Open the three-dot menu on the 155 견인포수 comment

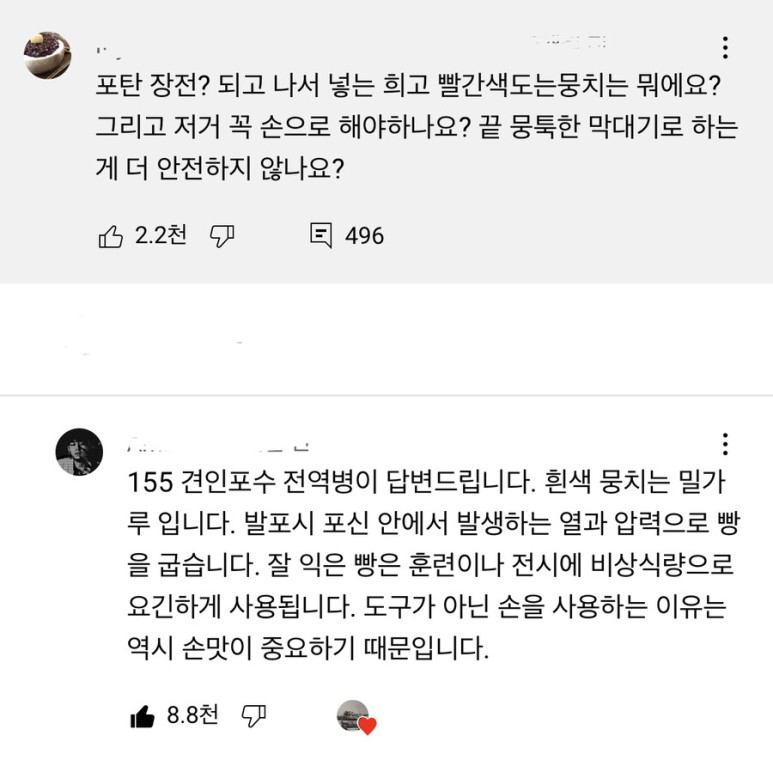click(x=725, y=444)
